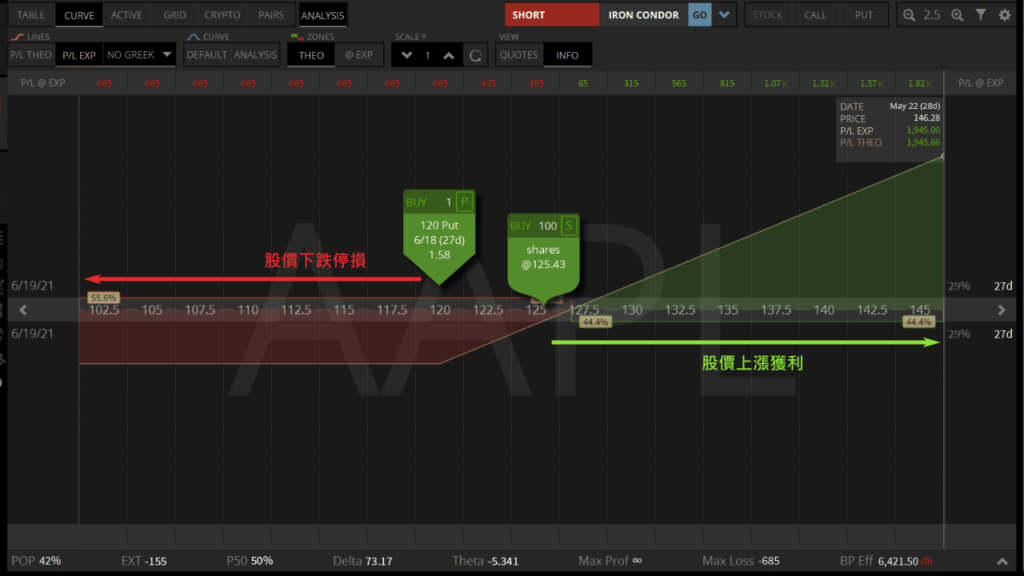
Task: Open the ANALYSIS tab
Action: [323, 15]
